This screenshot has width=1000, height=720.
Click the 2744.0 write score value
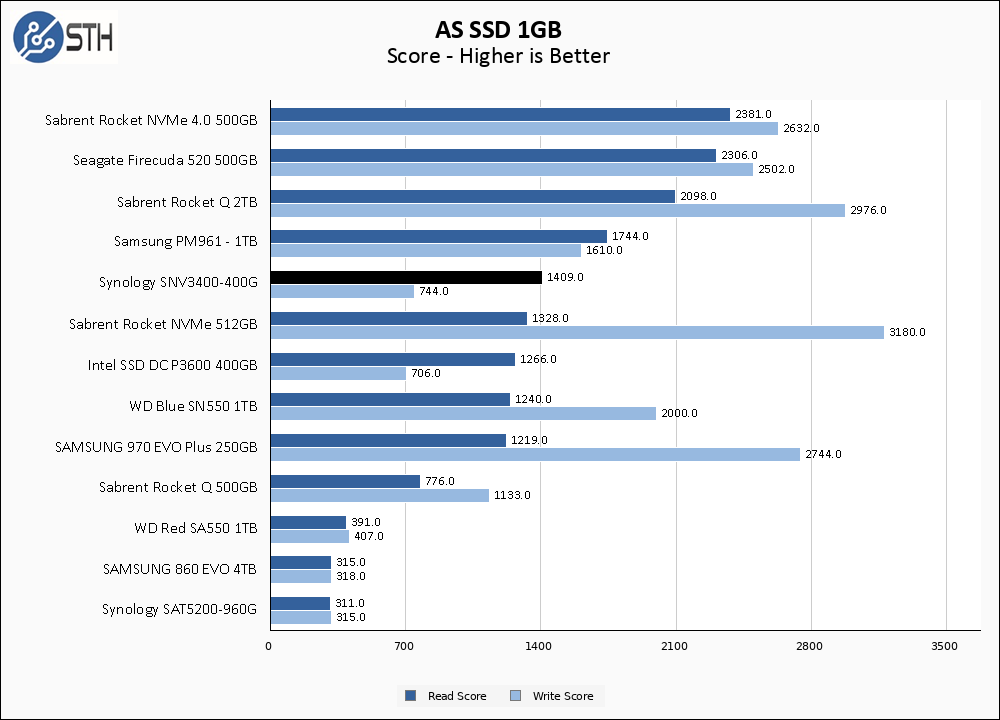823,454
